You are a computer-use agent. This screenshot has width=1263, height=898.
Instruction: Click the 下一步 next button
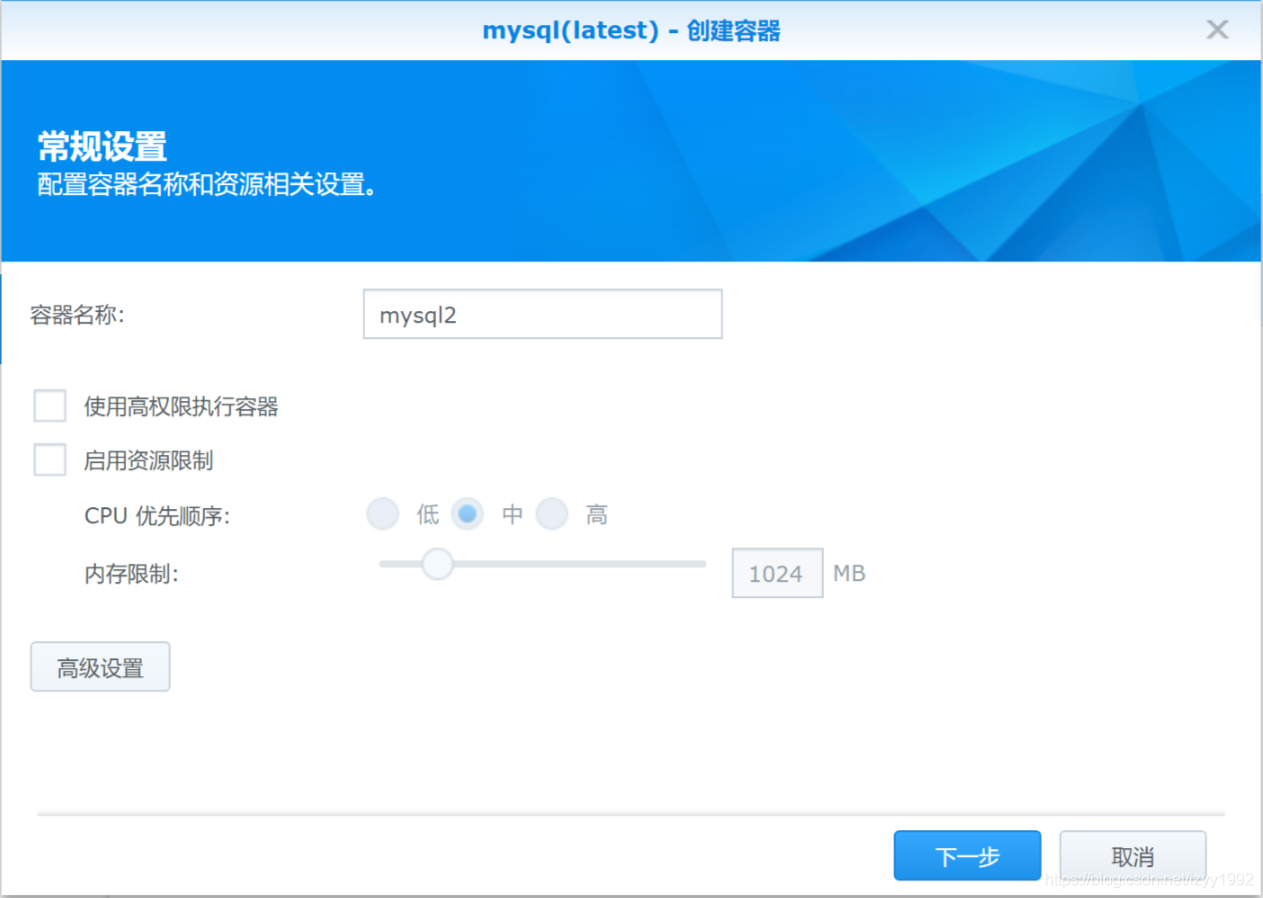click(x=966, y=855)
